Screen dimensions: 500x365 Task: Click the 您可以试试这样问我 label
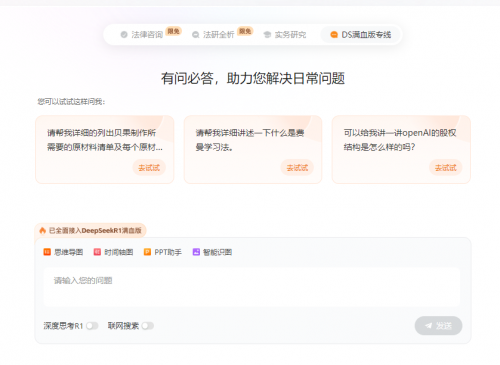71,102
